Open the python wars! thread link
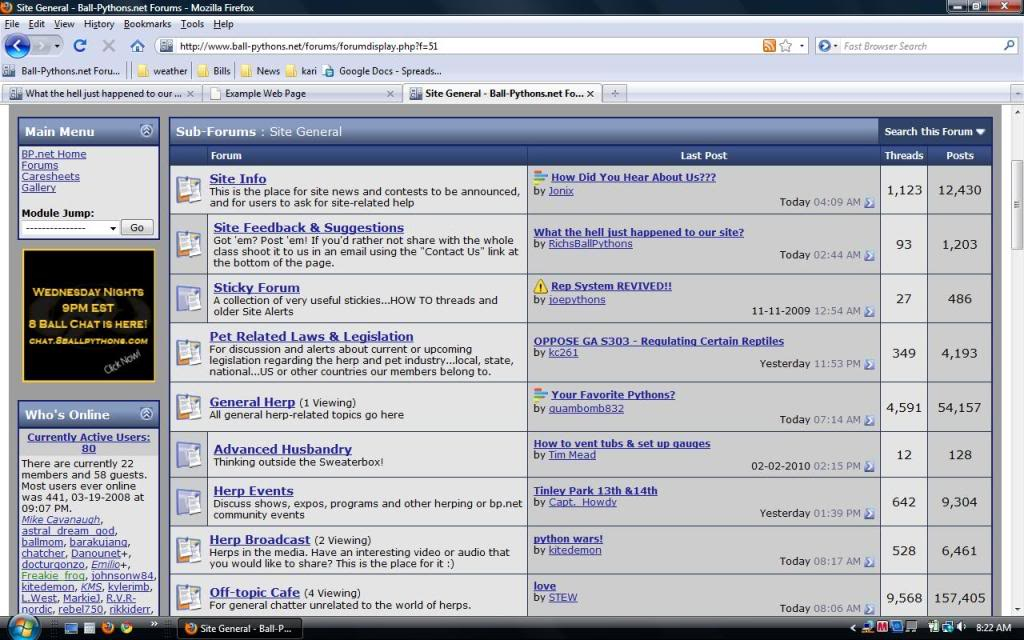 (x=568, y=539)
